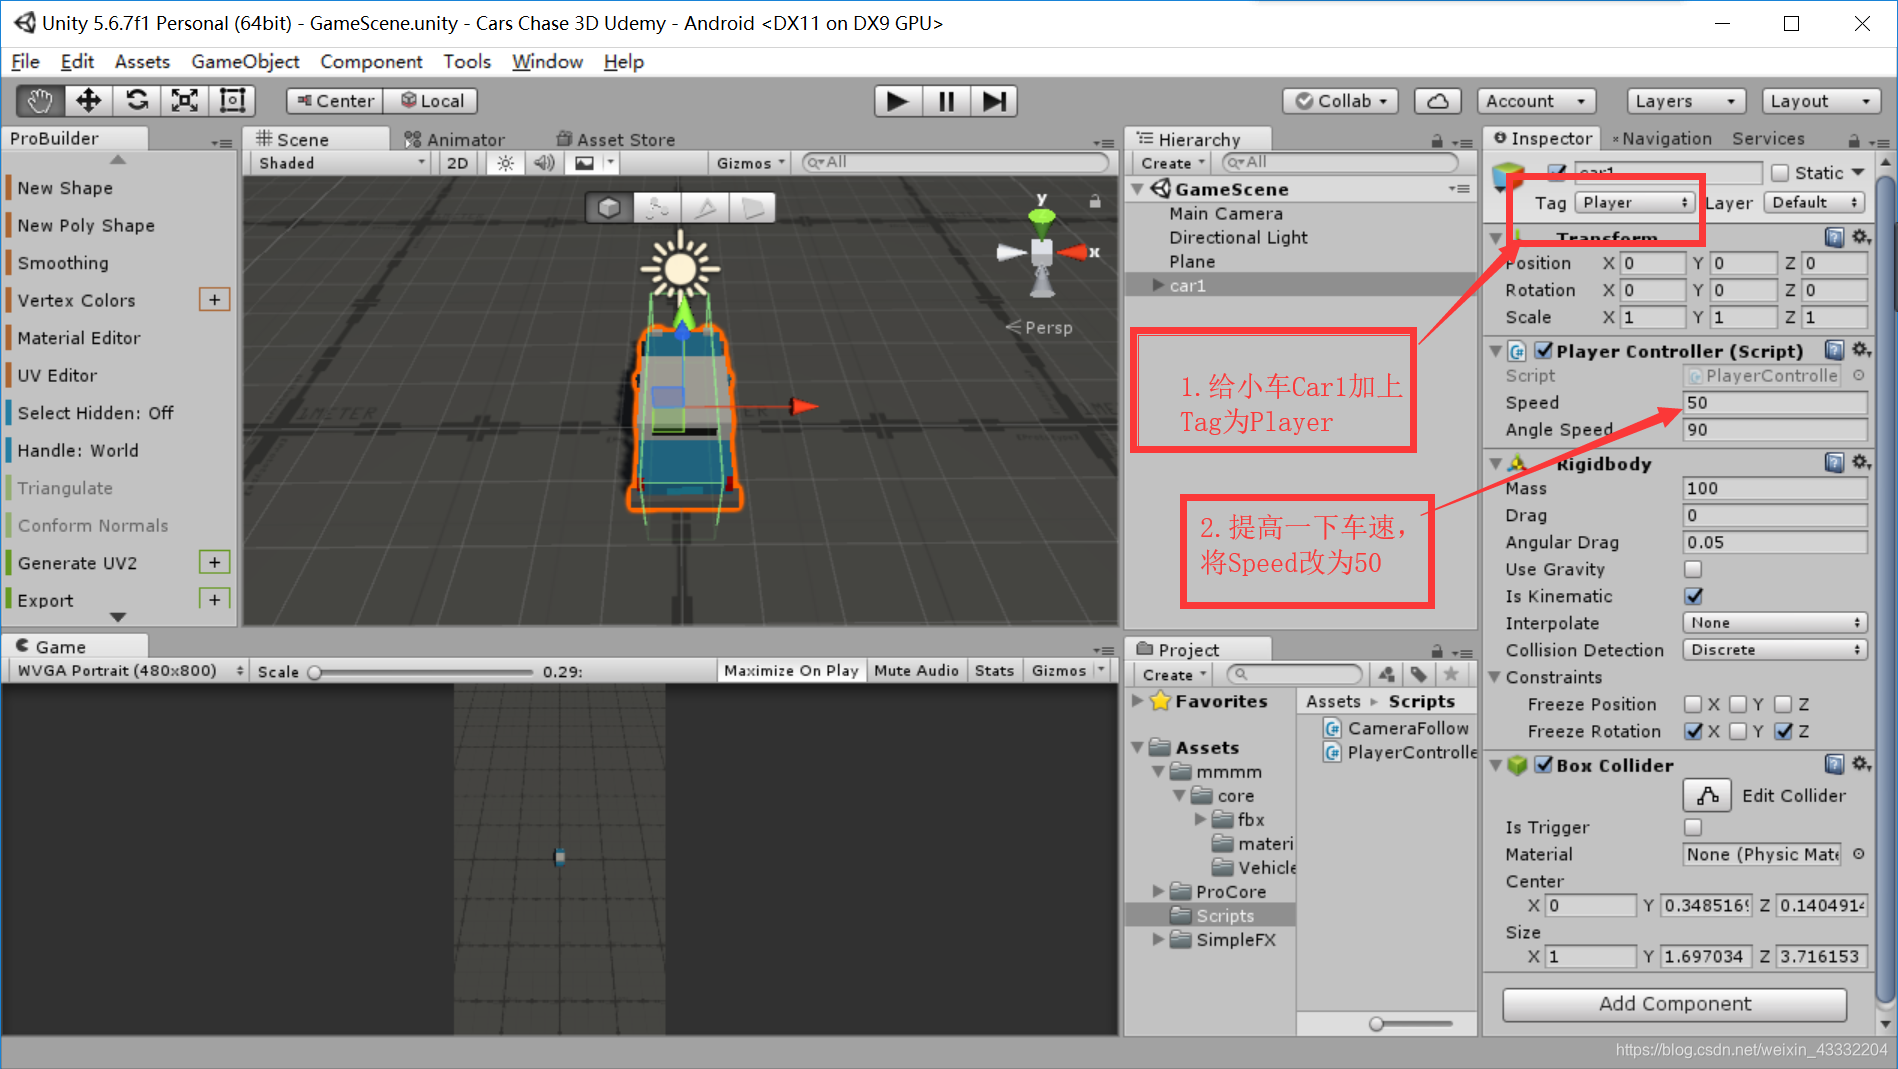Switch to the Animator tab

tap(456, 140)
